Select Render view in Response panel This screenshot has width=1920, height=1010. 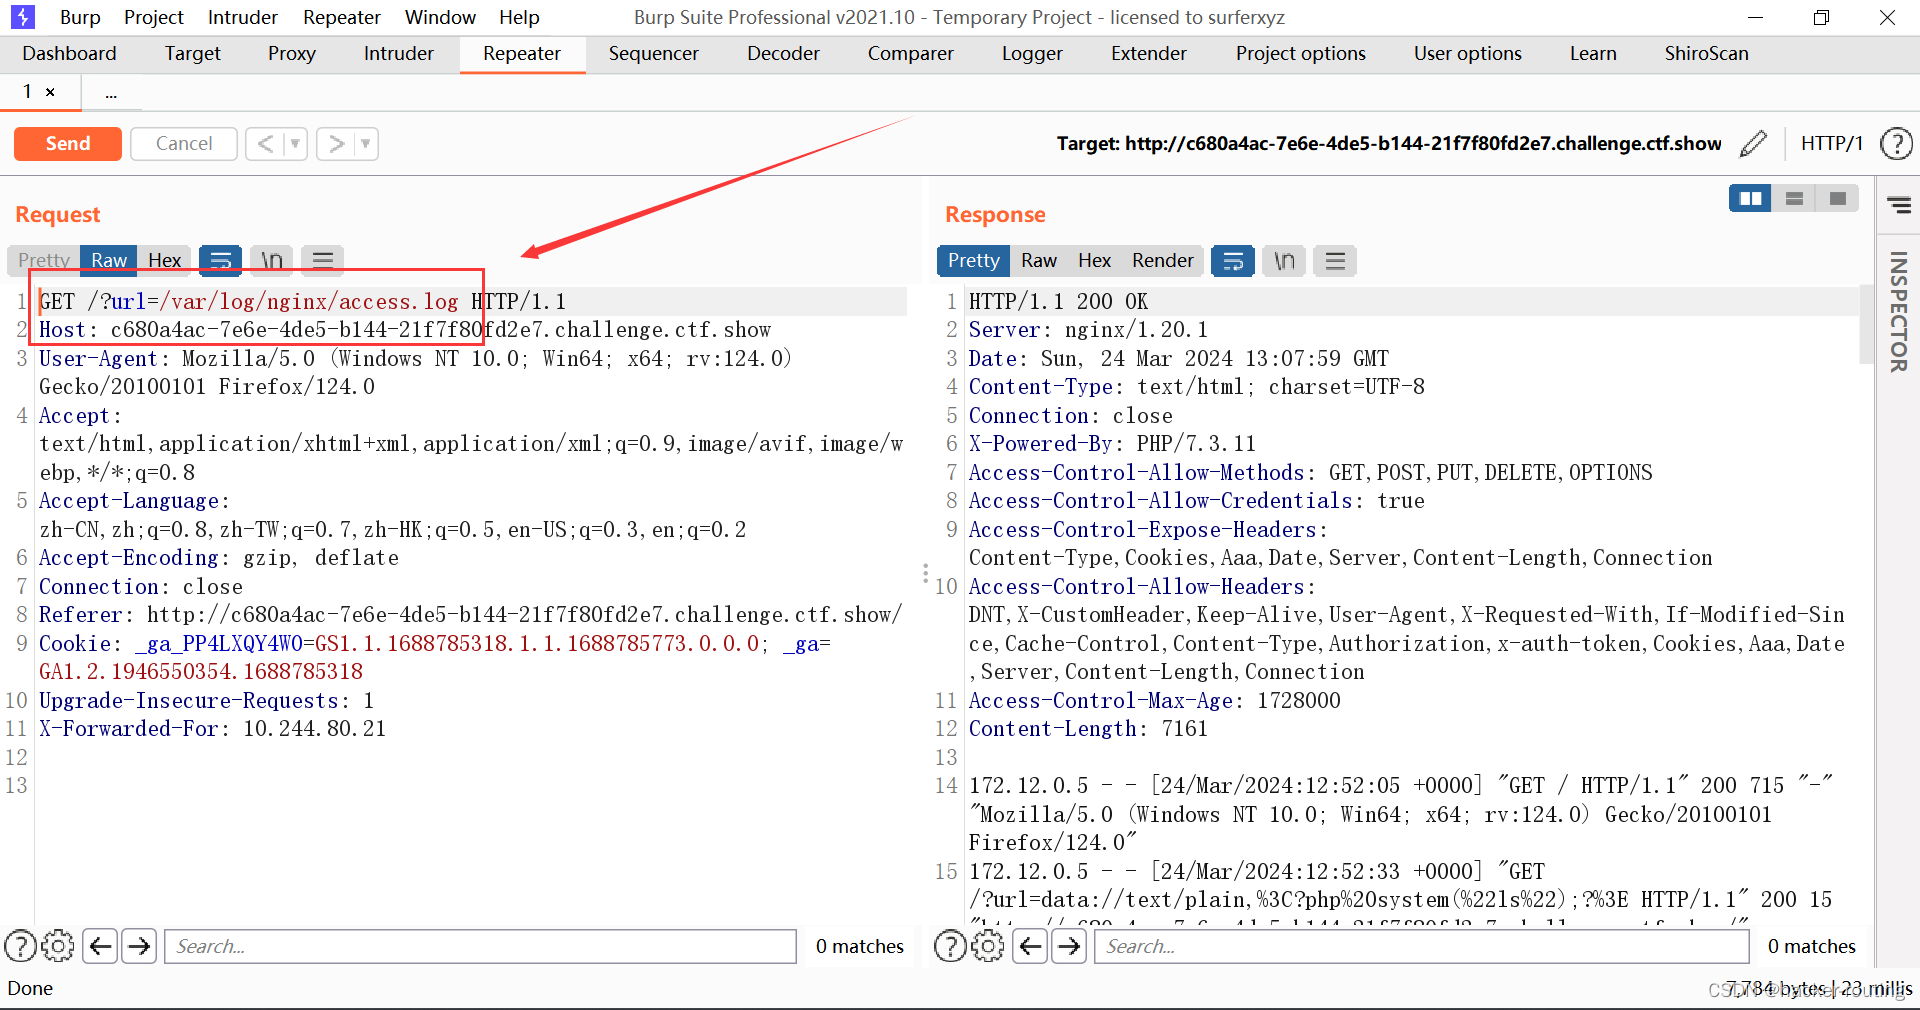click(1163, 261)
